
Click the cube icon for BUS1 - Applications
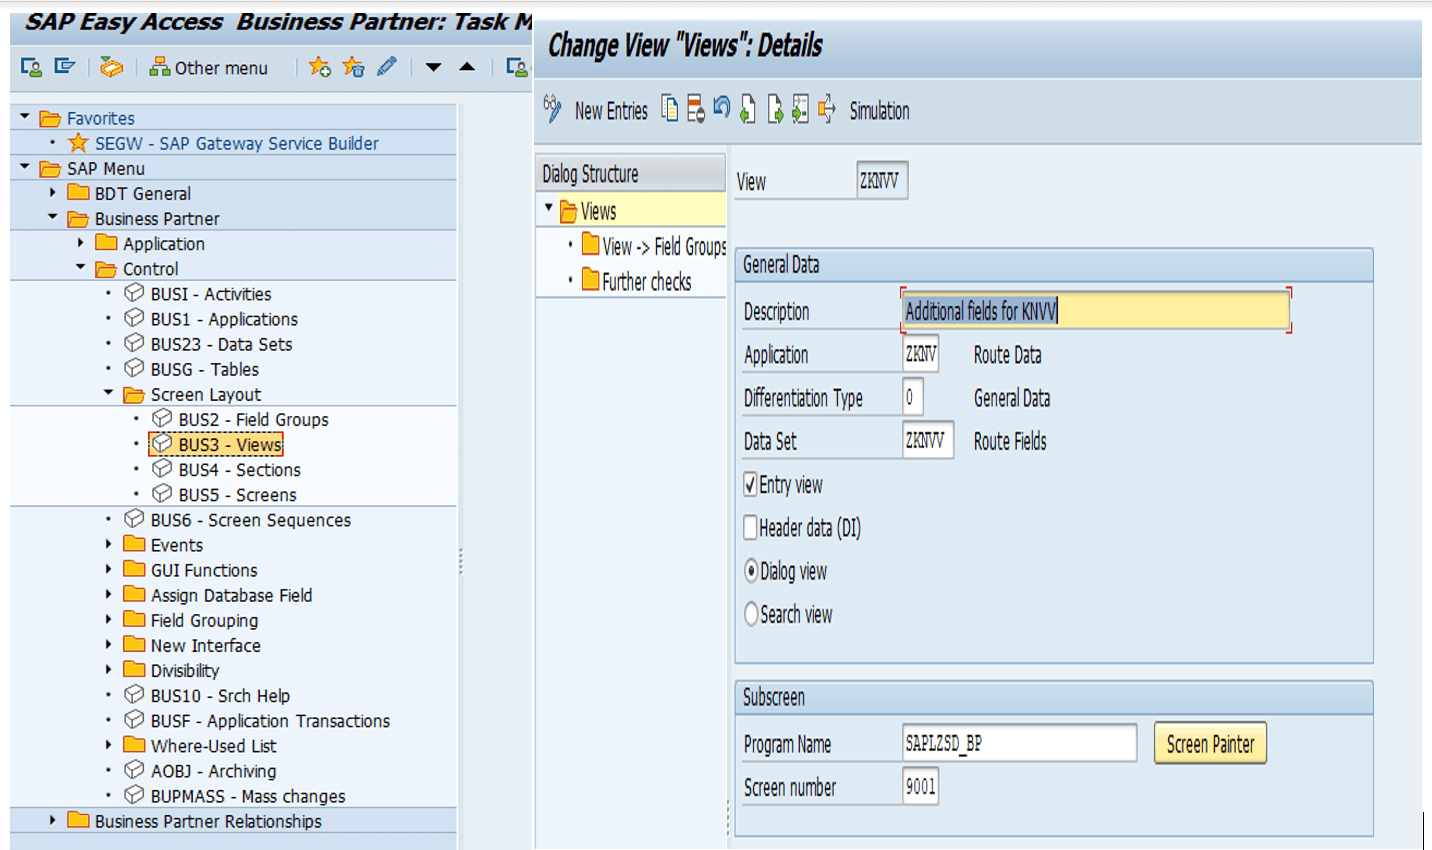point(134,318)
